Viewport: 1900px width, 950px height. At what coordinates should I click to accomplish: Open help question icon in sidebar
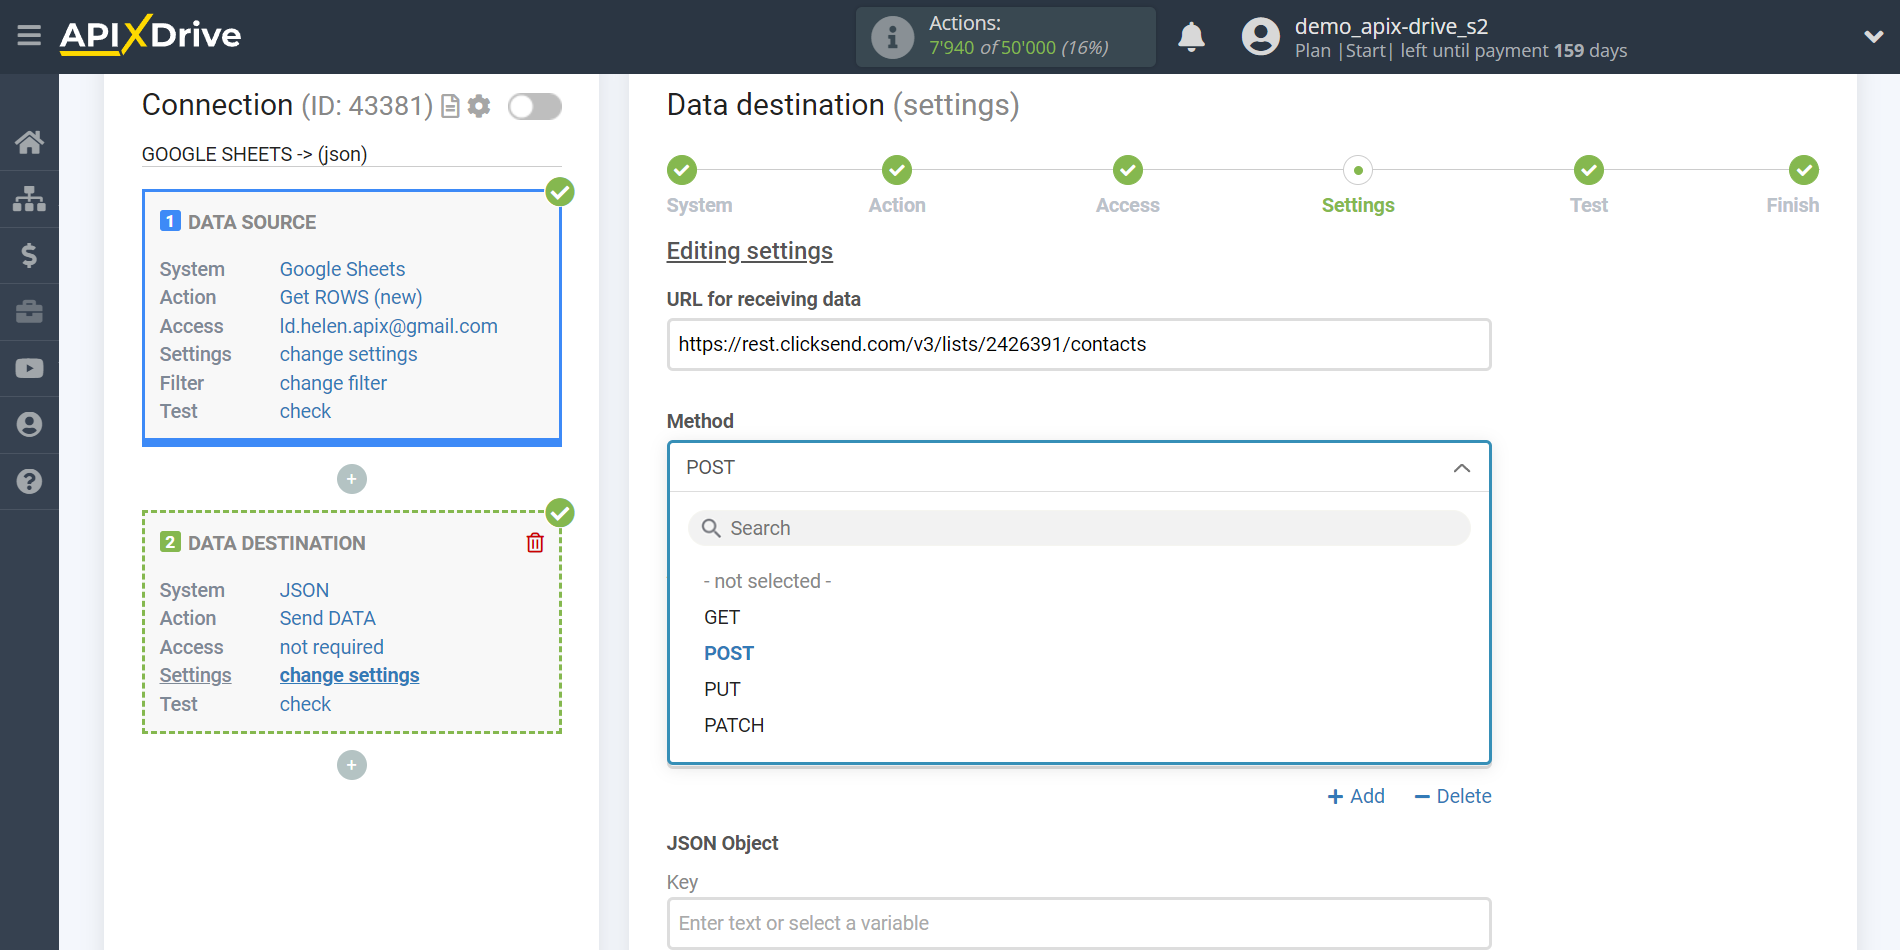point(29,481)
